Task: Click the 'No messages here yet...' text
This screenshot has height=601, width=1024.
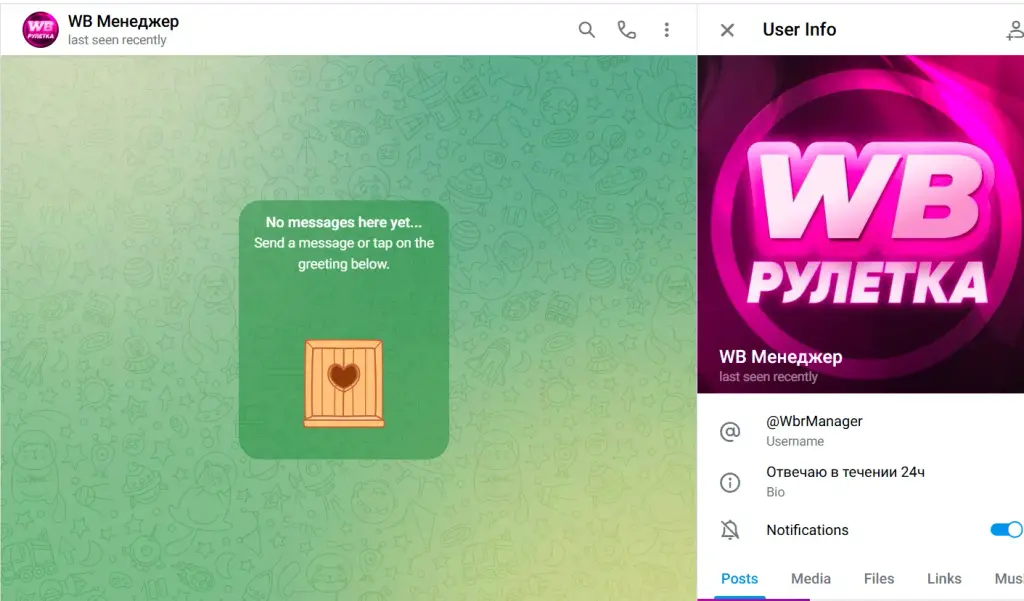Action: tap(344, 222)
